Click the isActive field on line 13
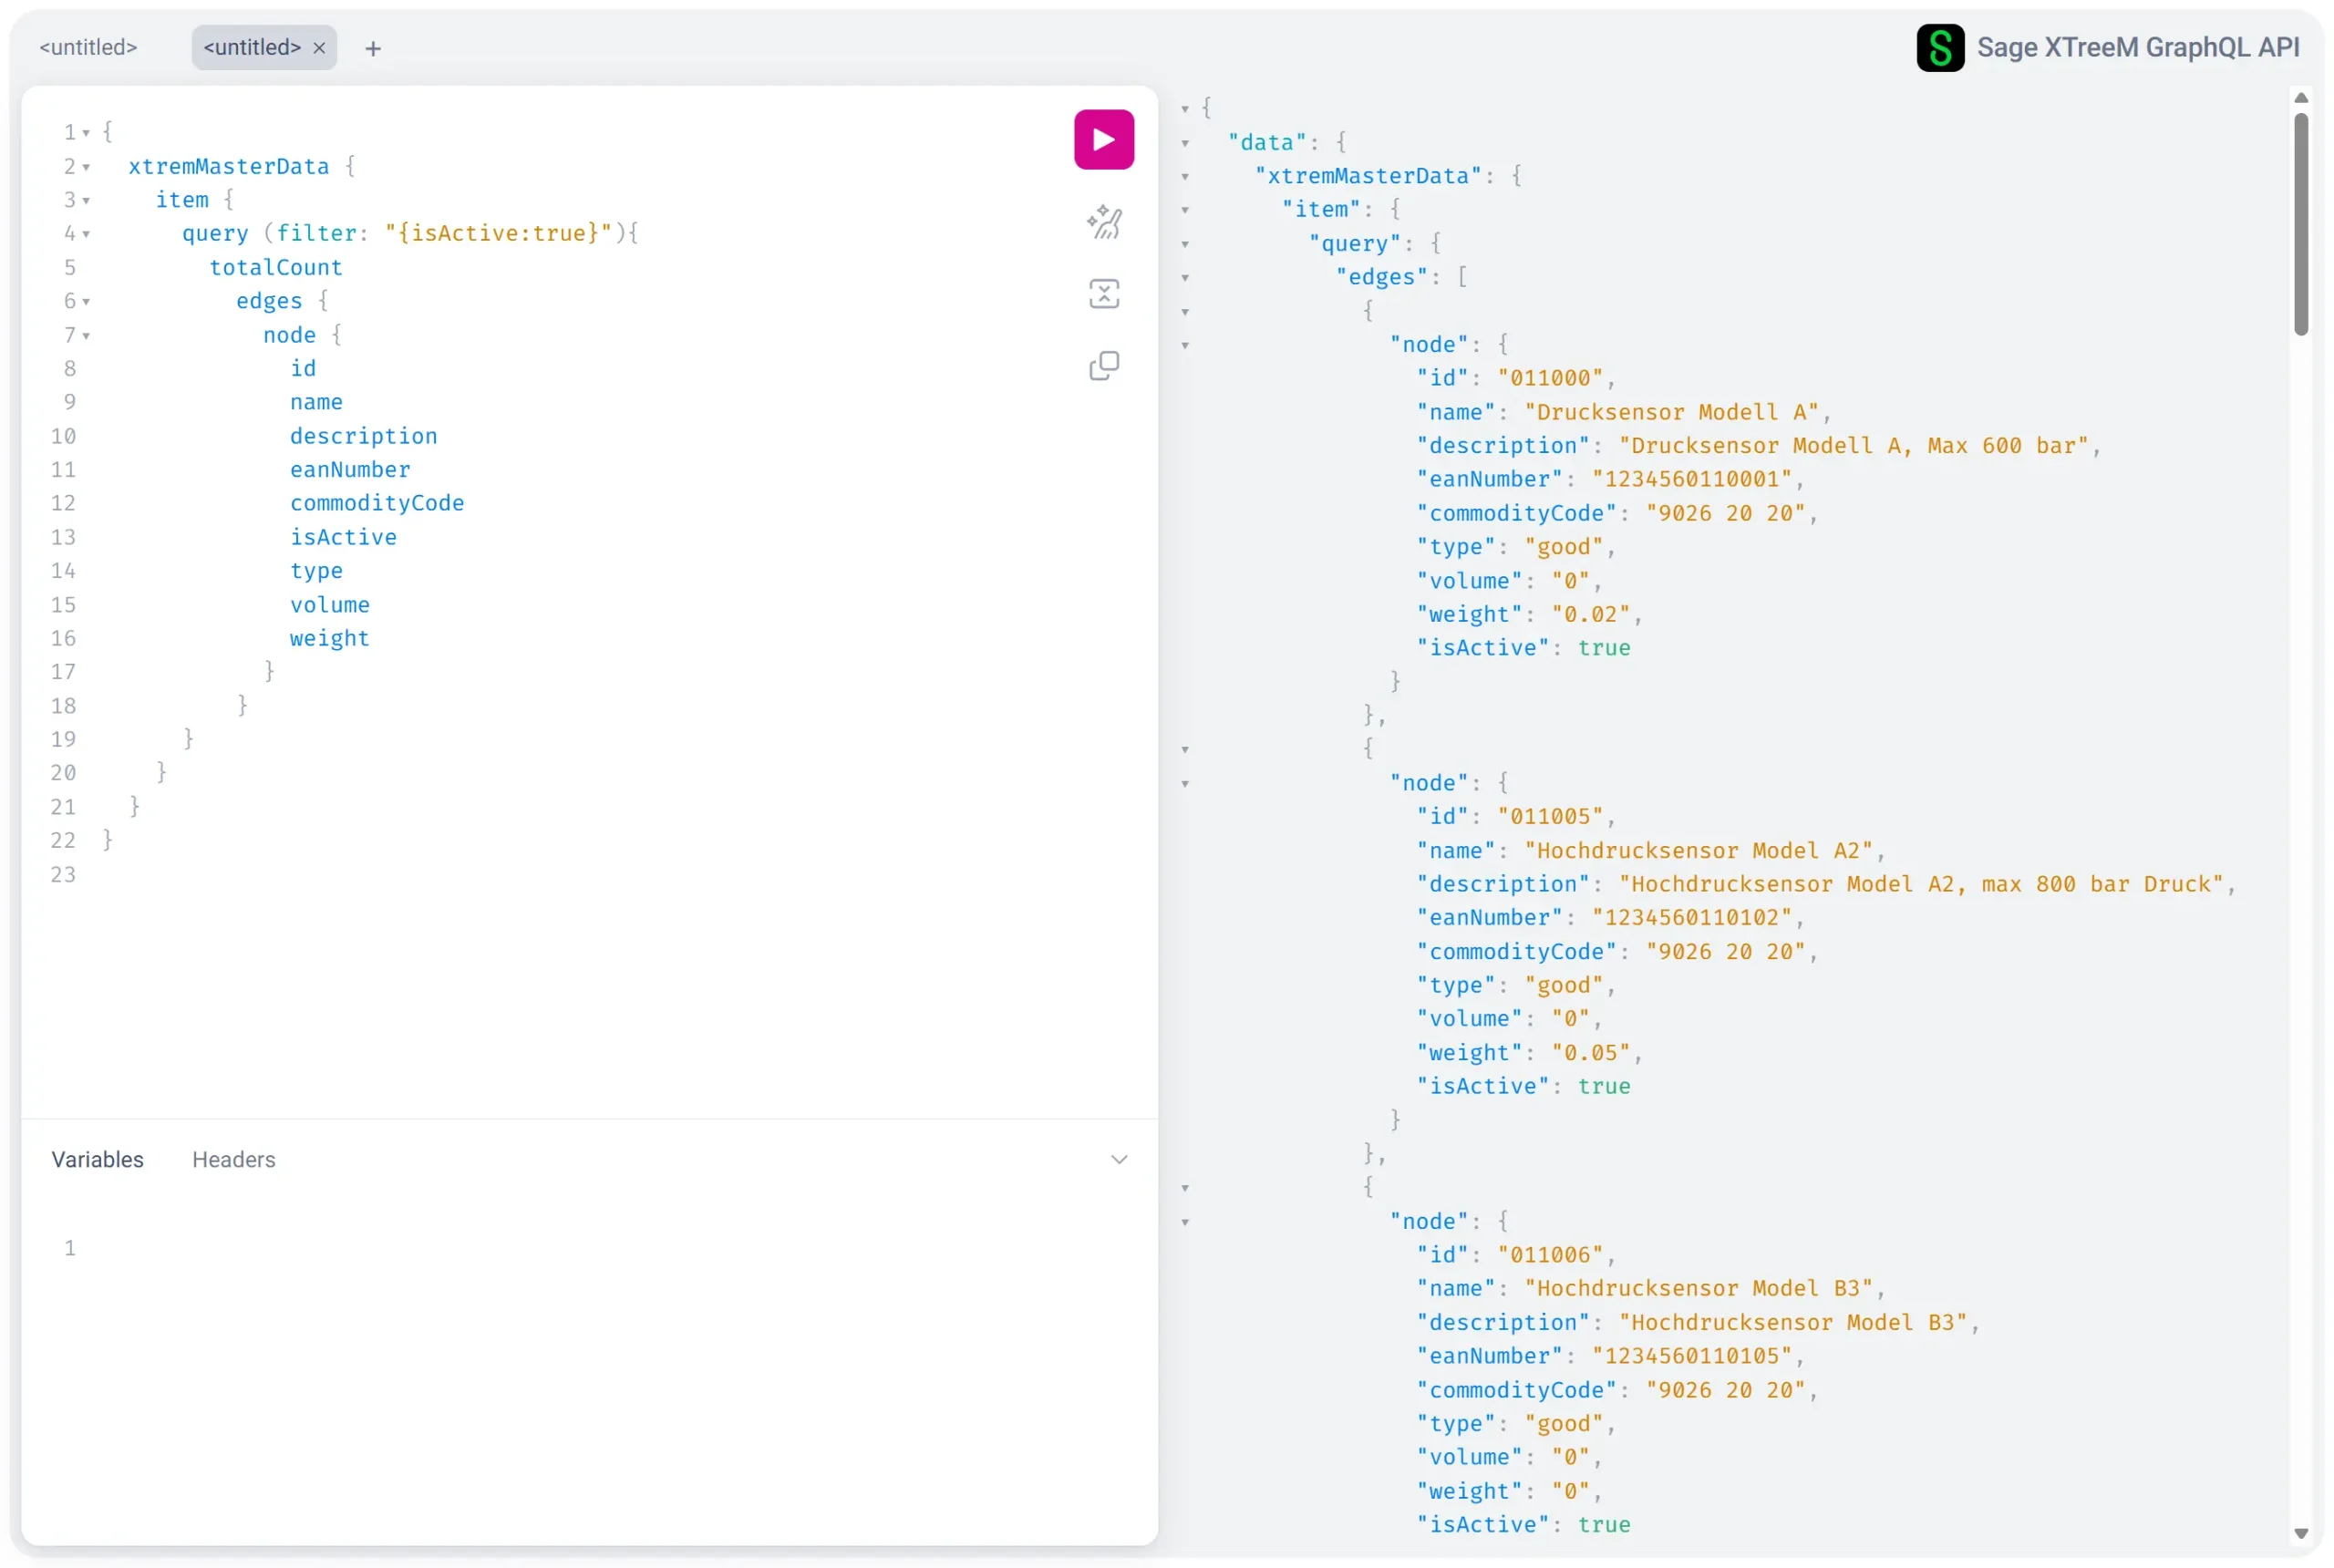The height and width of the screenshot is (1568, 2334). 343,537
